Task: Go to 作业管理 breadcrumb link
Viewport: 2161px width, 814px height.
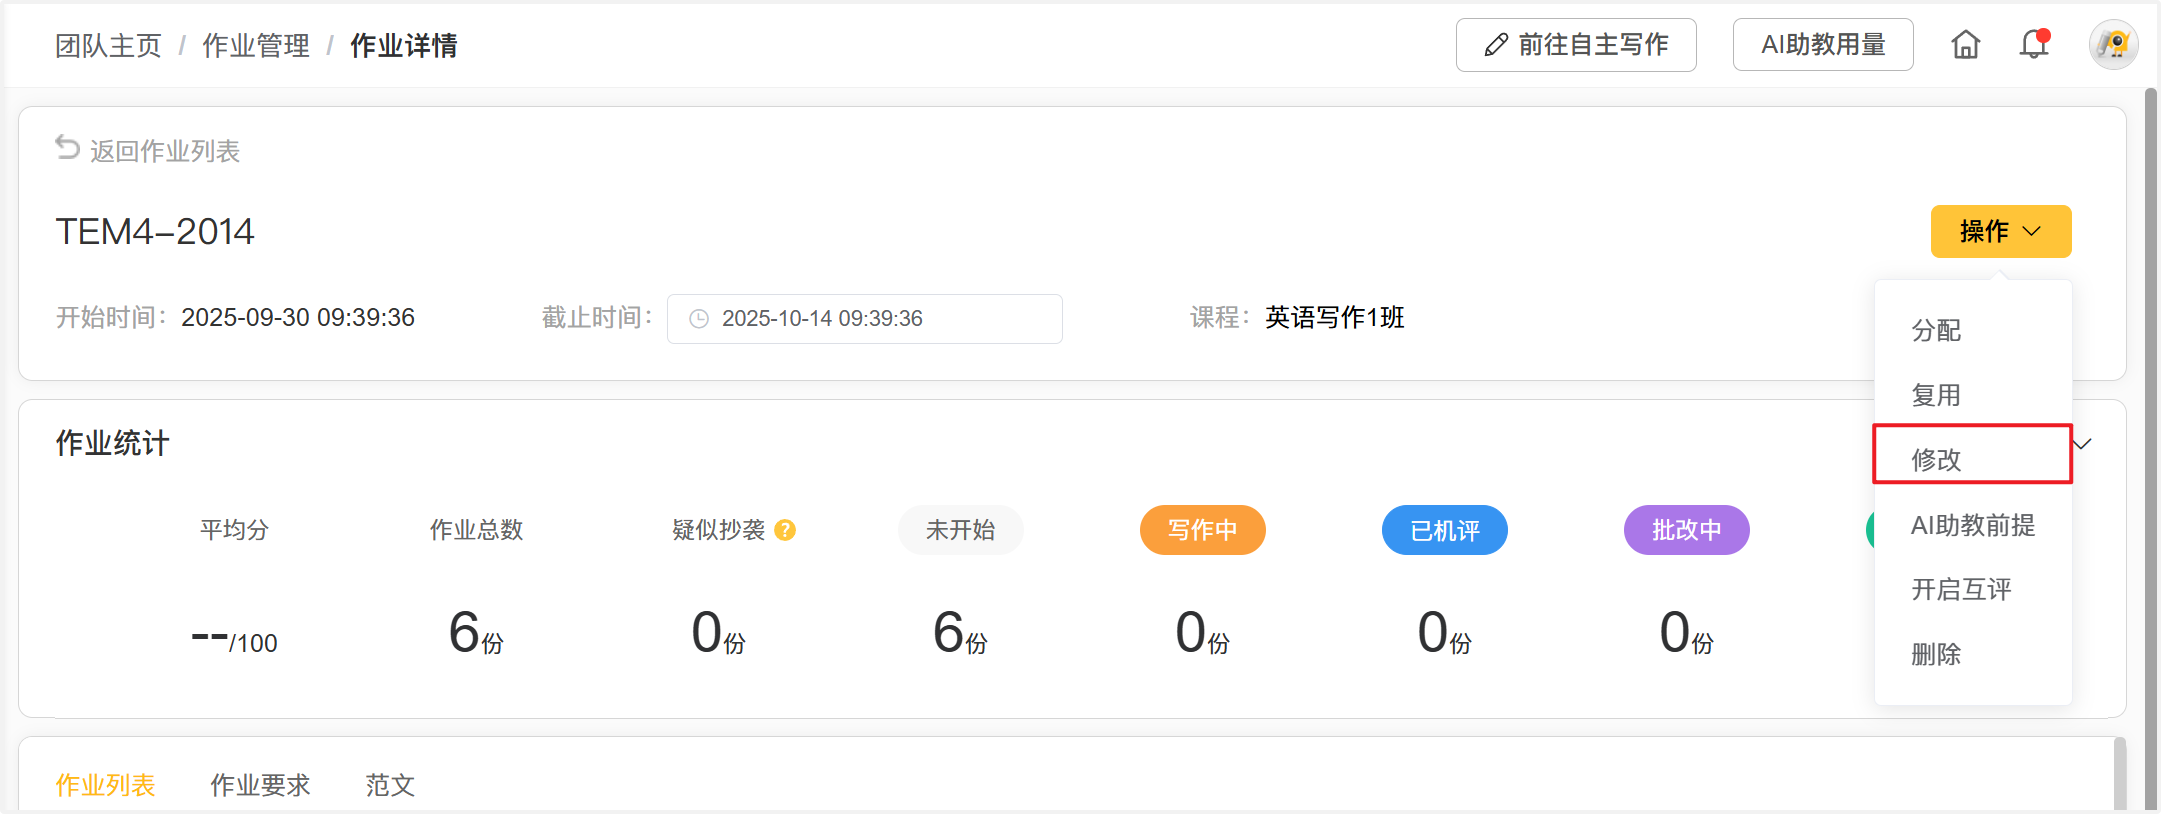Action: point(256,46)
